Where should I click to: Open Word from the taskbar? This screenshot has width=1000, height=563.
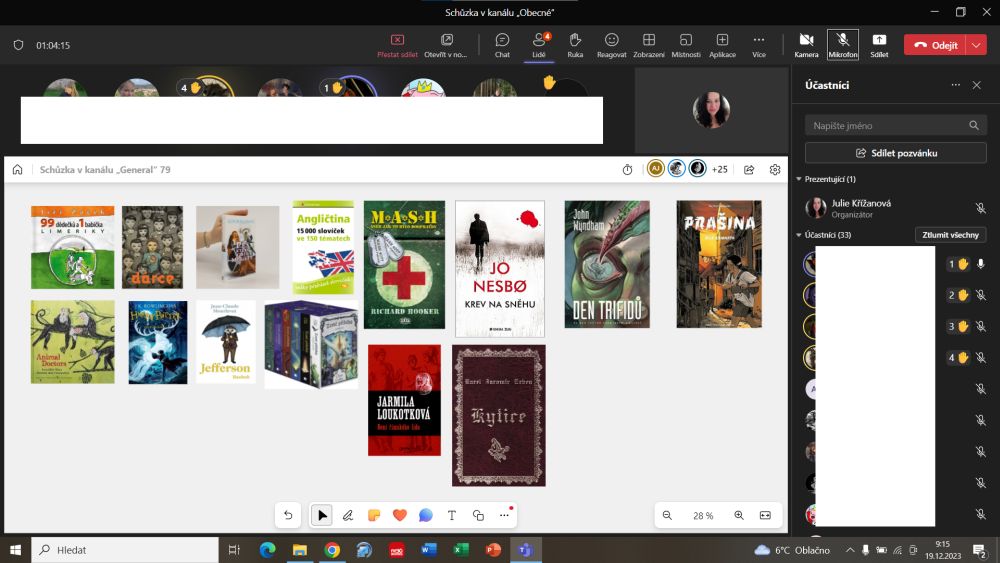point(429,550)
